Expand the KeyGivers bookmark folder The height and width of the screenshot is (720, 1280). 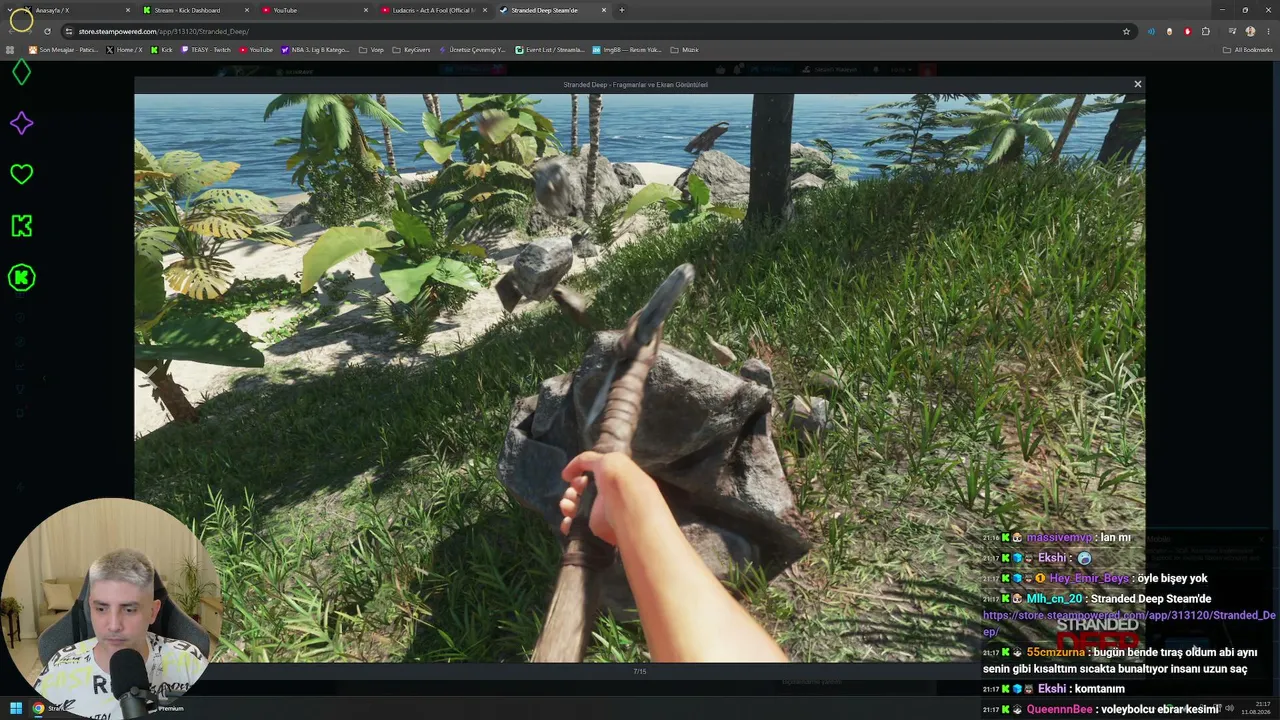coord(411,49)
